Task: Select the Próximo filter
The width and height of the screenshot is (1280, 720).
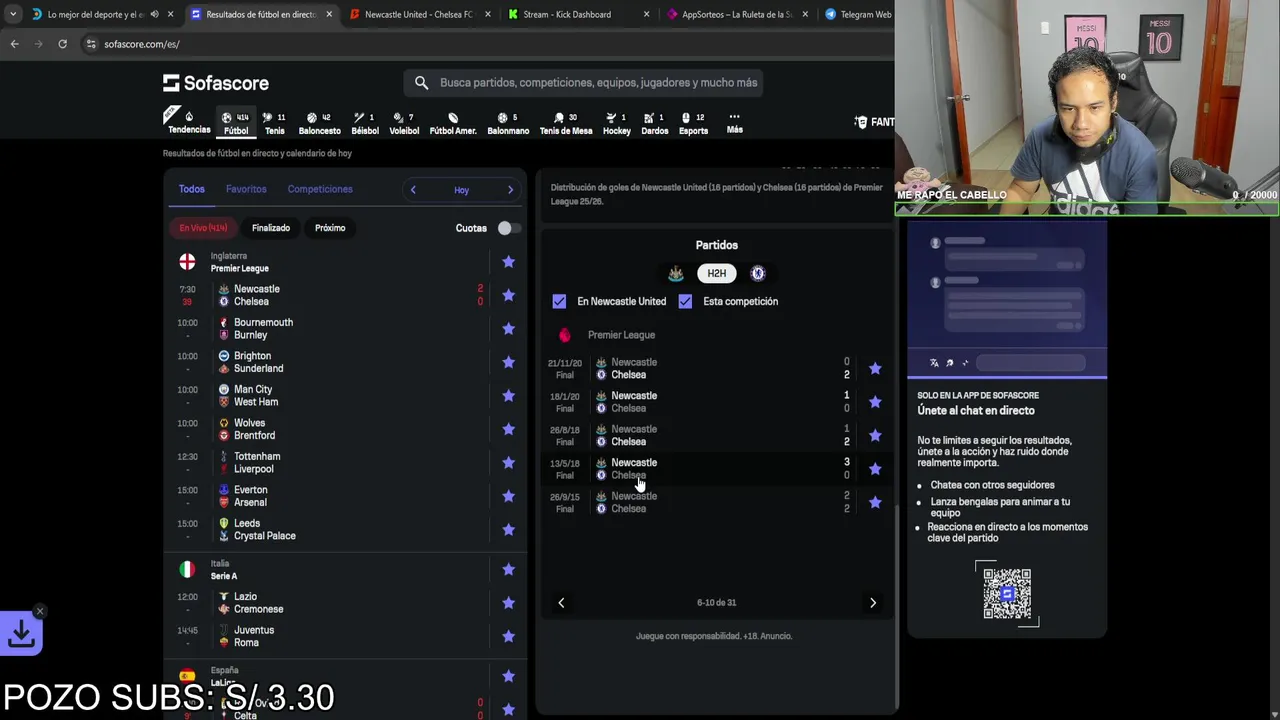Action: pyautogui.click(x=330, y=228)
